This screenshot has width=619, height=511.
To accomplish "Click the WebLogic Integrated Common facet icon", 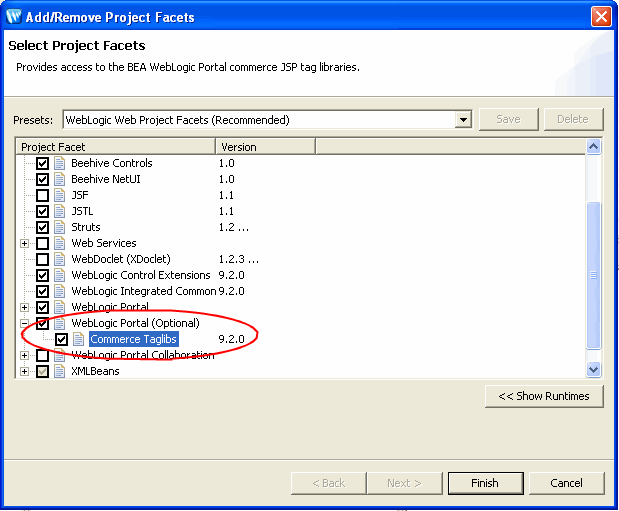I will [60, 291].
